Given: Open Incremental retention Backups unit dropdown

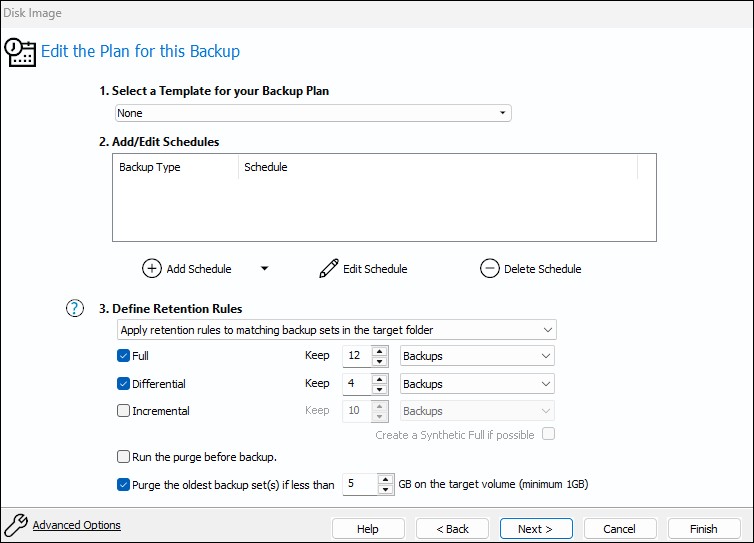Looking at the screenshot, I should [x=477, y=411].
